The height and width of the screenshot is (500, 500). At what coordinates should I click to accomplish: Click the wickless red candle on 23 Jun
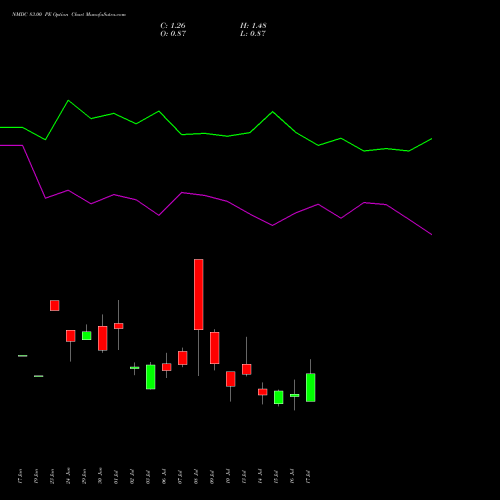[55, 305]
